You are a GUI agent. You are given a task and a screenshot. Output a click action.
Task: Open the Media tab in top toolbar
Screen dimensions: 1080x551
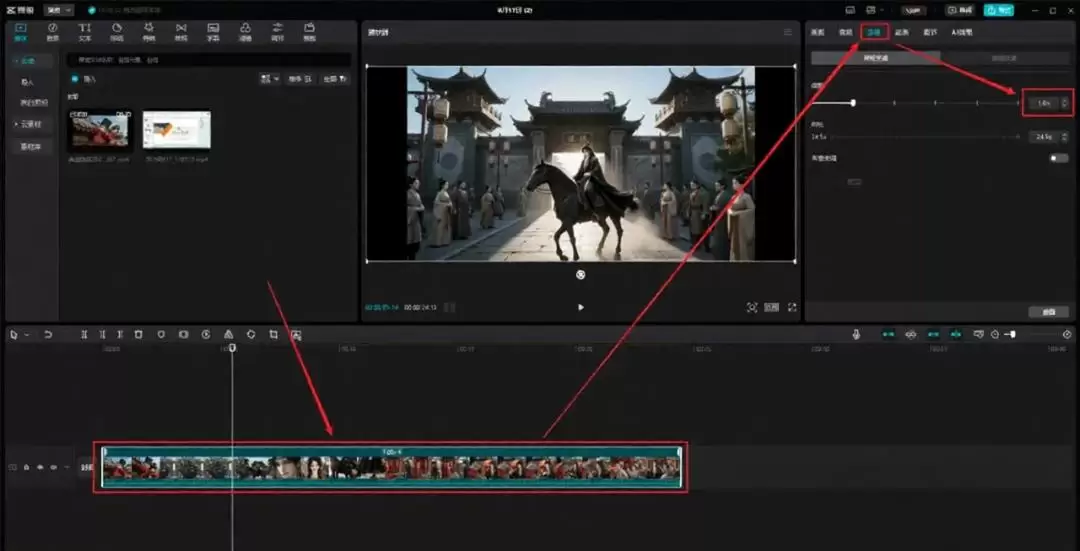coord(21,32)
